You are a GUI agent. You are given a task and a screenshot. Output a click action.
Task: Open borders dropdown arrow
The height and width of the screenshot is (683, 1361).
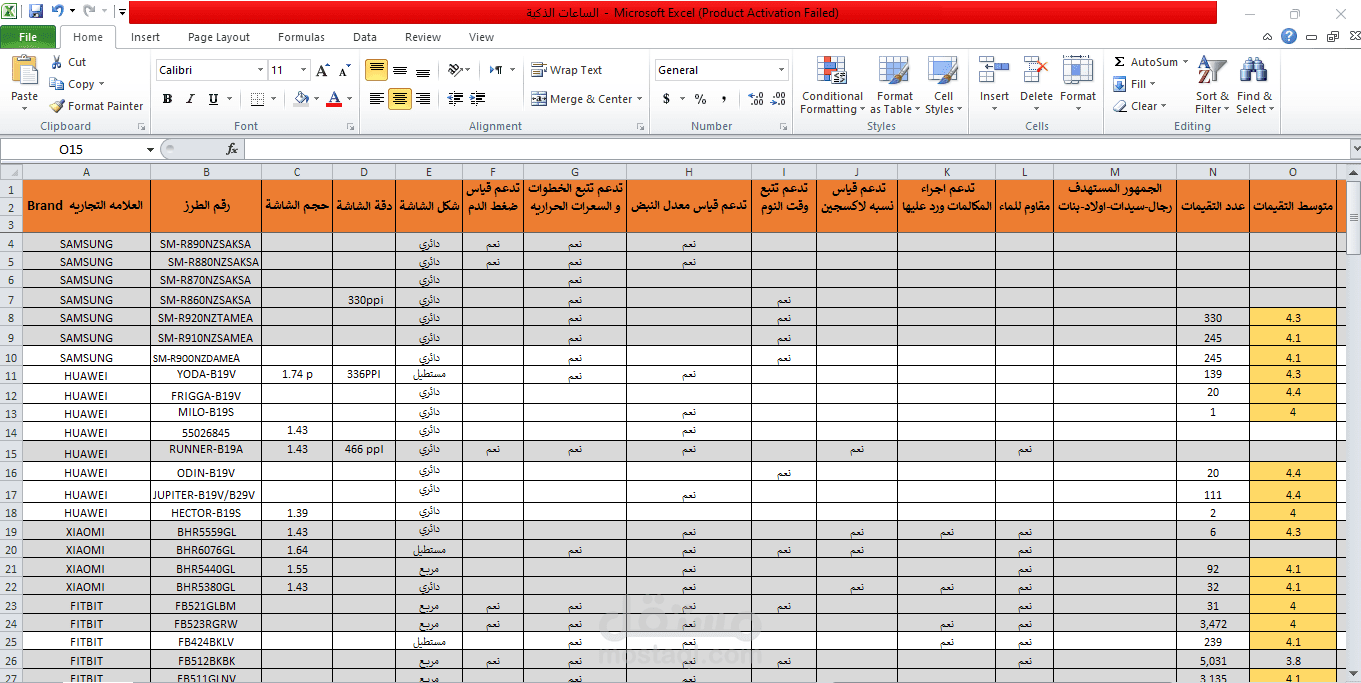coord(274,99)
